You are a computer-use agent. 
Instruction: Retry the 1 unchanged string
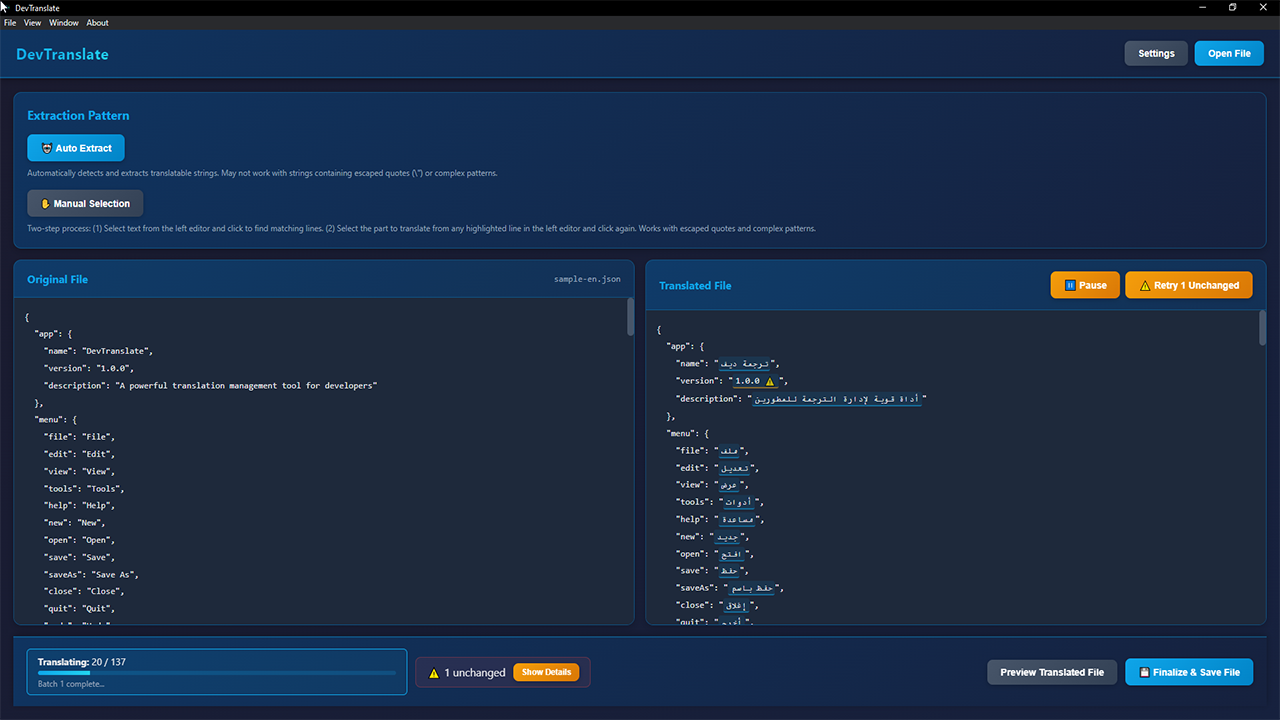1189,285
